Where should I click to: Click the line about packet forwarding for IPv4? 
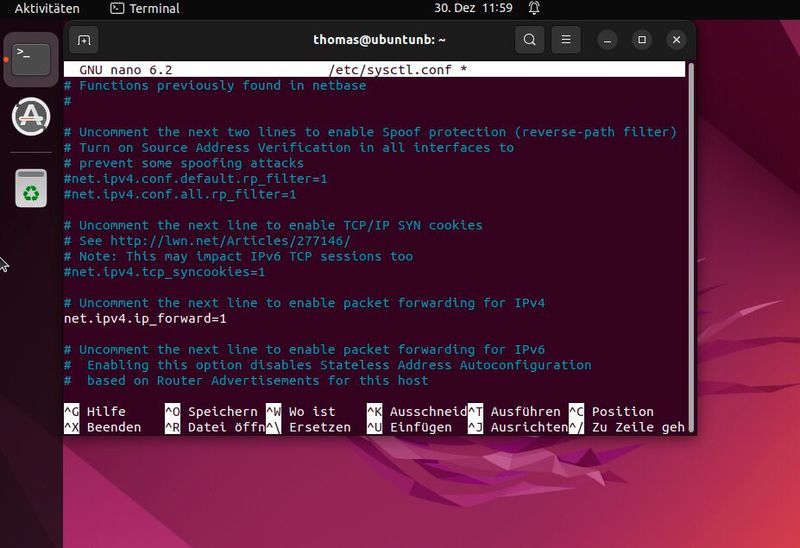click(304, 303)
